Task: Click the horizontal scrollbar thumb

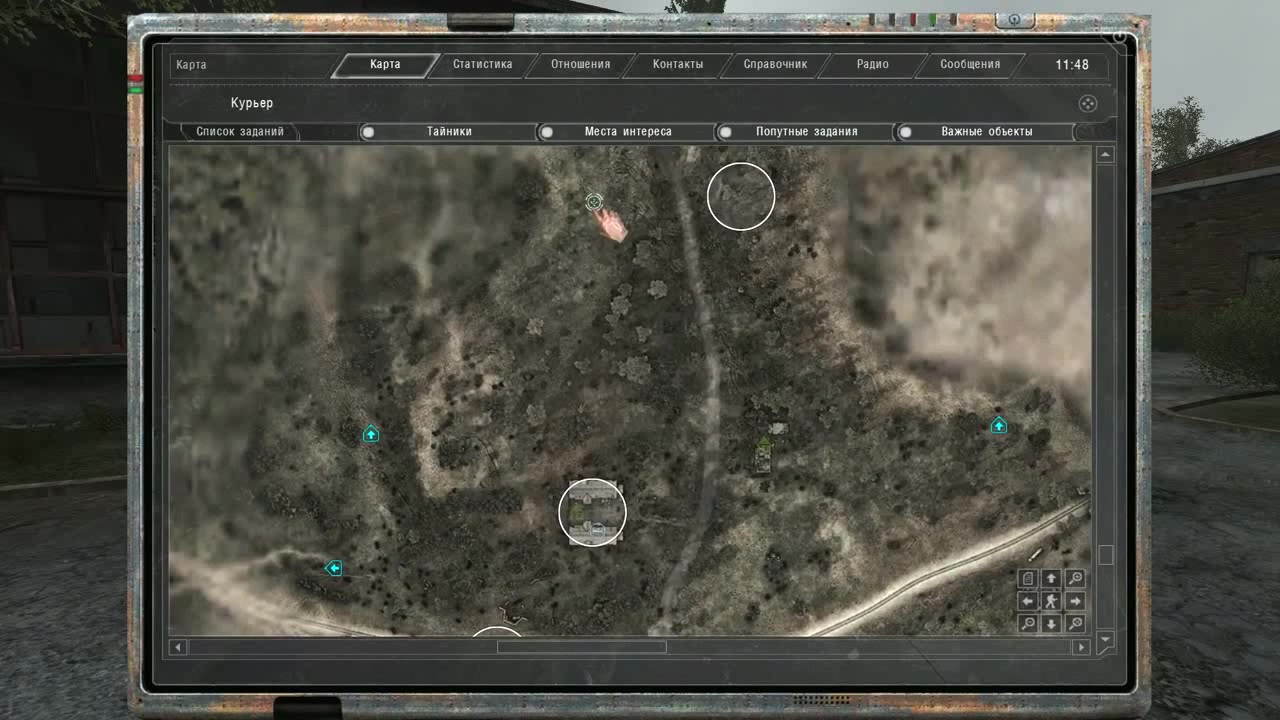Action: 582,647
